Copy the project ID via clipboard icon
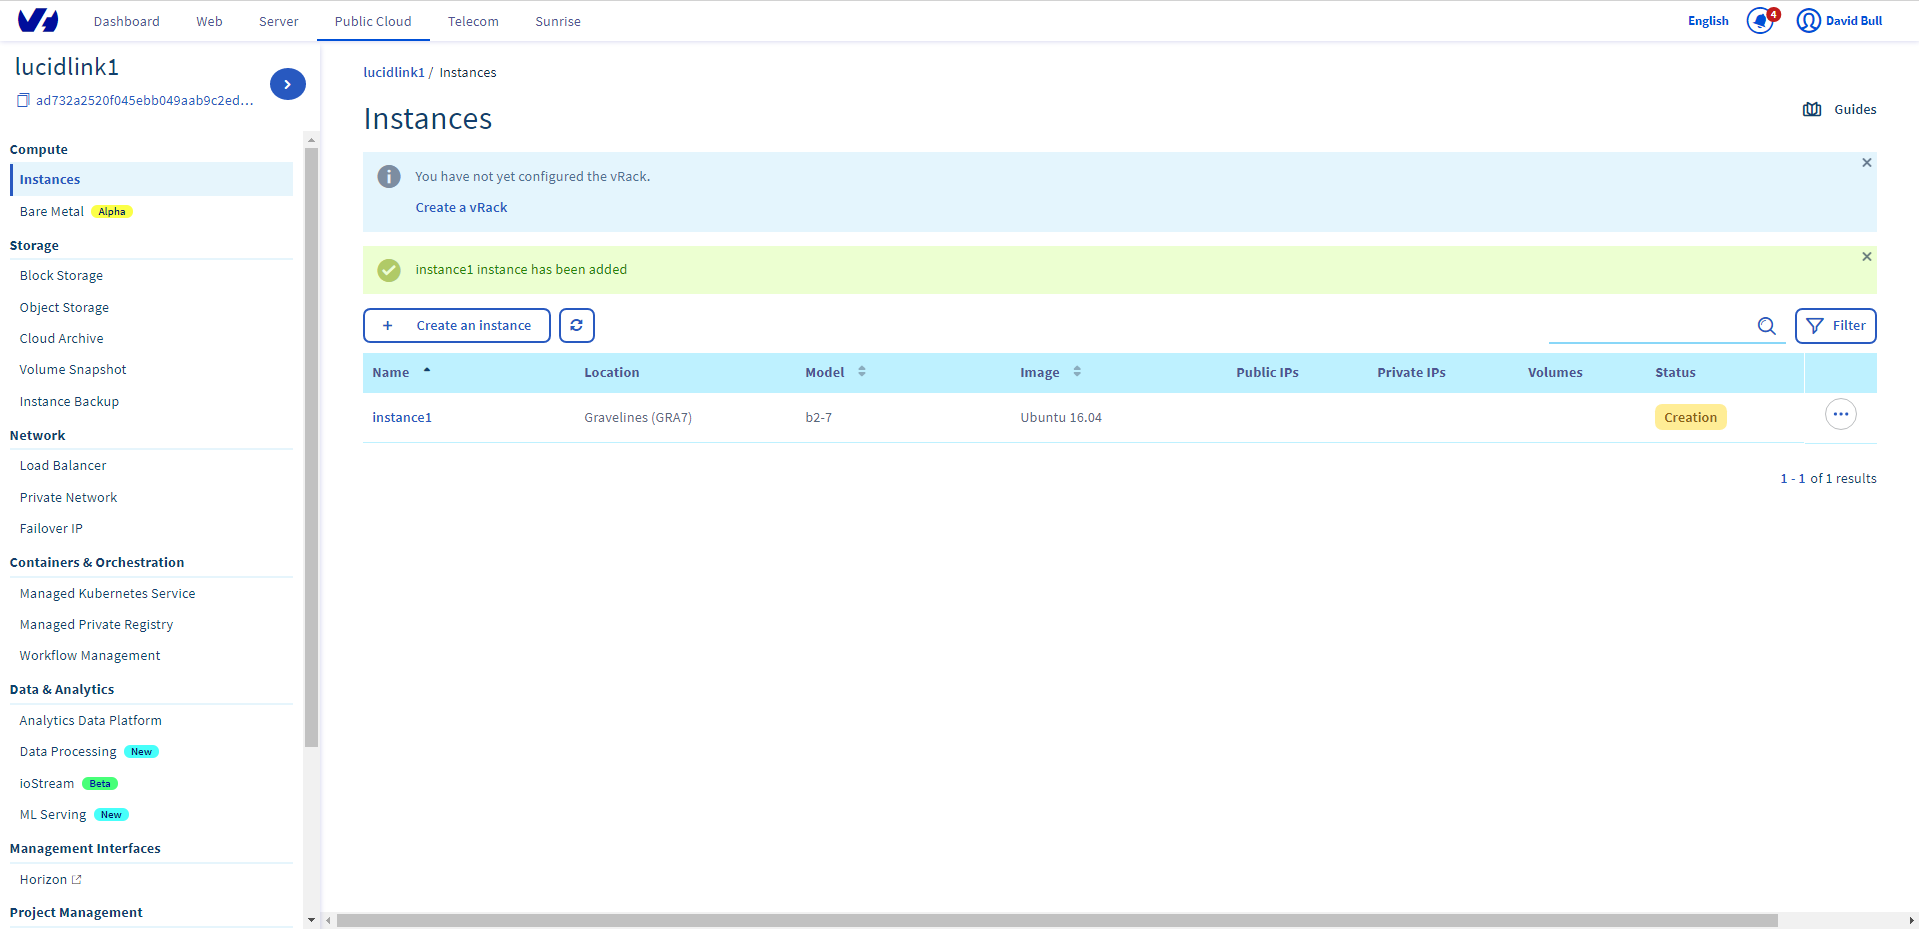Screen dimensions: 1919x929 point(23,100)
